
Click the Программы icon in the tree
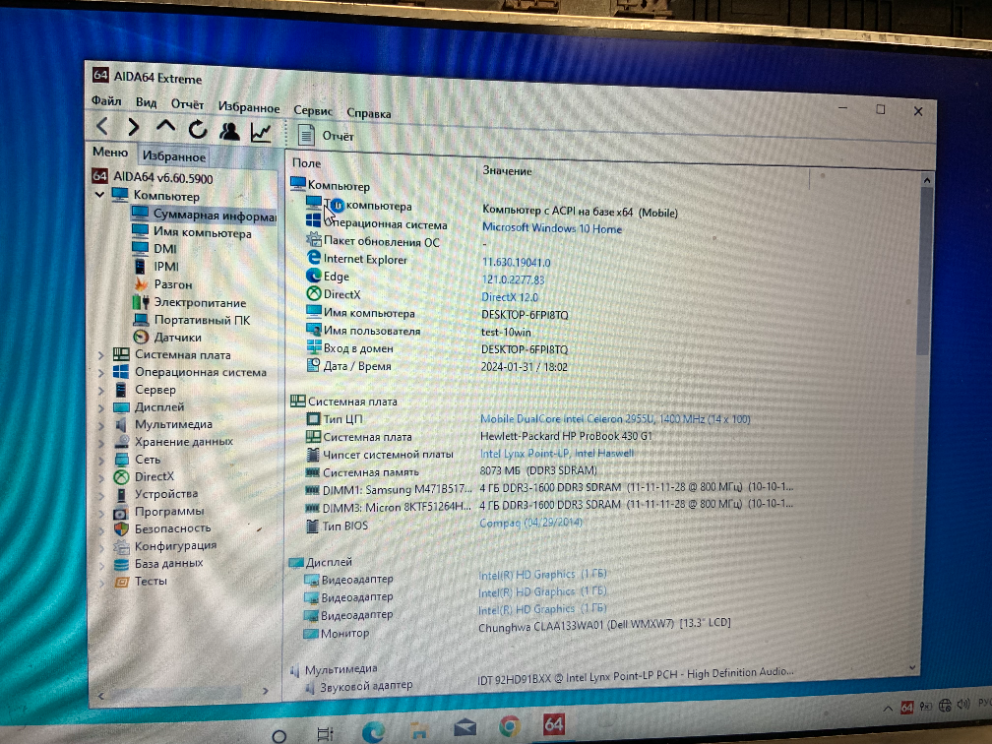[121, 512]
